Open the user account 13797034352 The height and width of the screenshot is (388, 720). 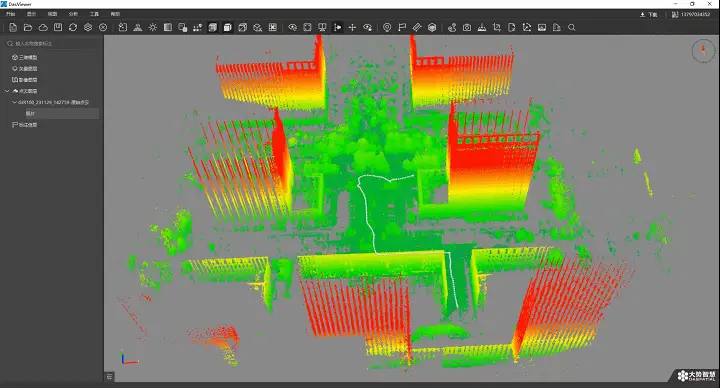point(691,15)
